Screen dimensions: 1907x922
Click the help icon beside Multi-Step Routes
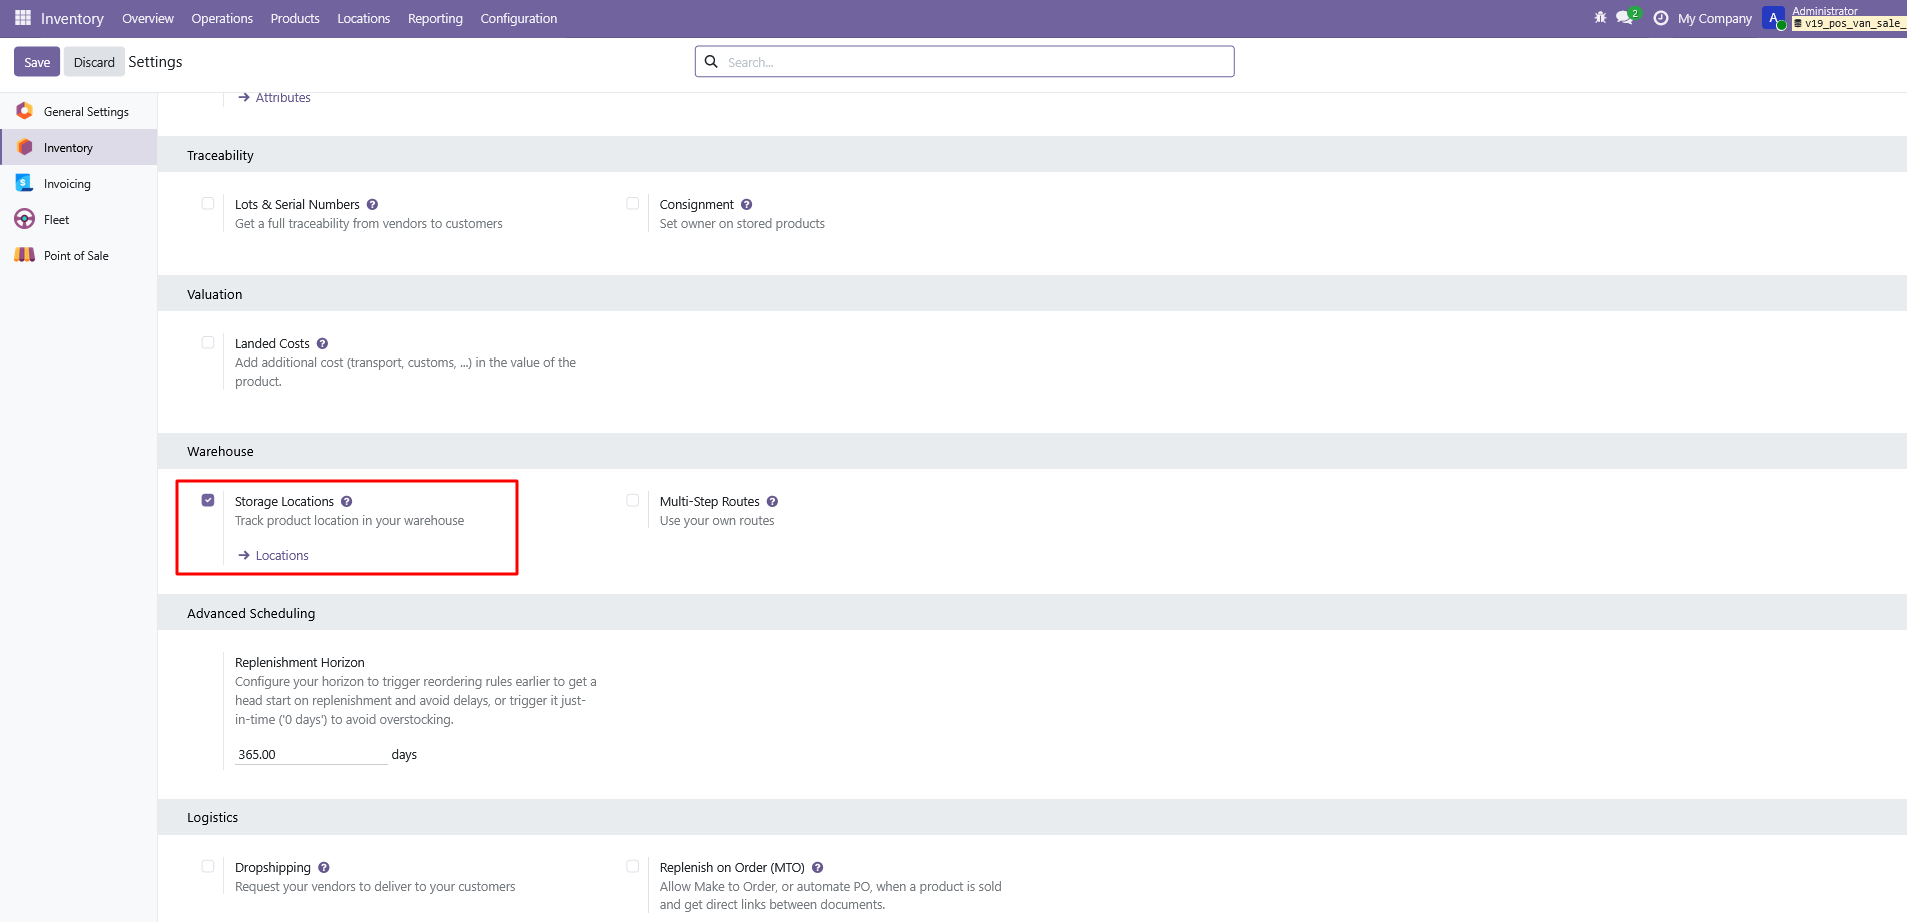pos(772,502)
